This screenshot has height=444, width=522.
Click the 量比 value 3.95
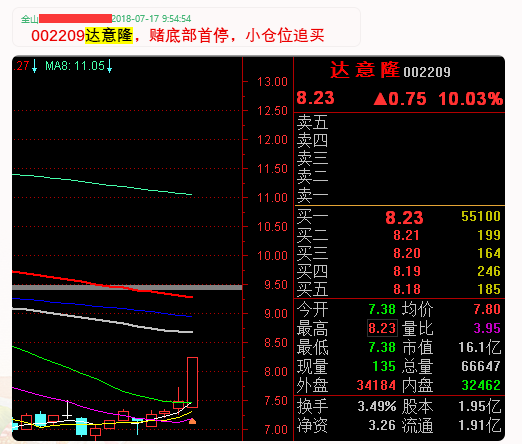pyautogui.click(x=487, y=328)
